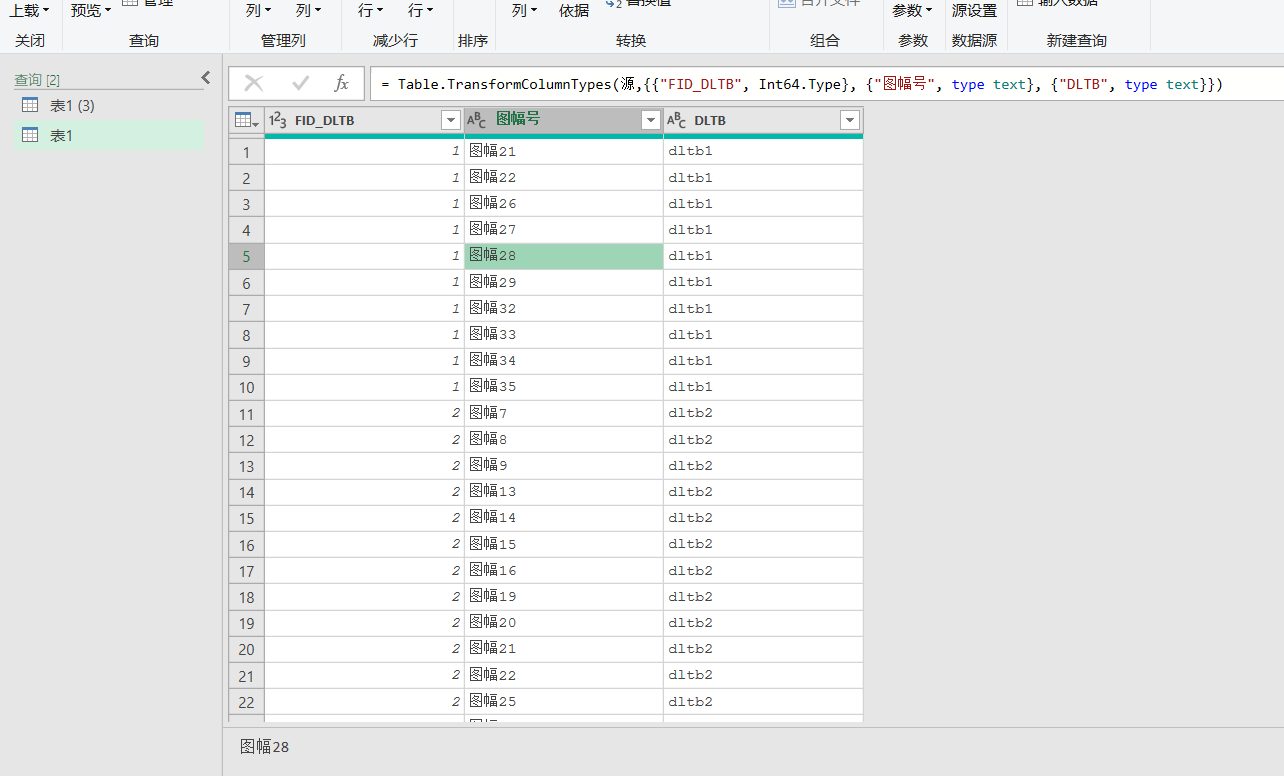Click the 图幅13 cell

pos(564,492)
